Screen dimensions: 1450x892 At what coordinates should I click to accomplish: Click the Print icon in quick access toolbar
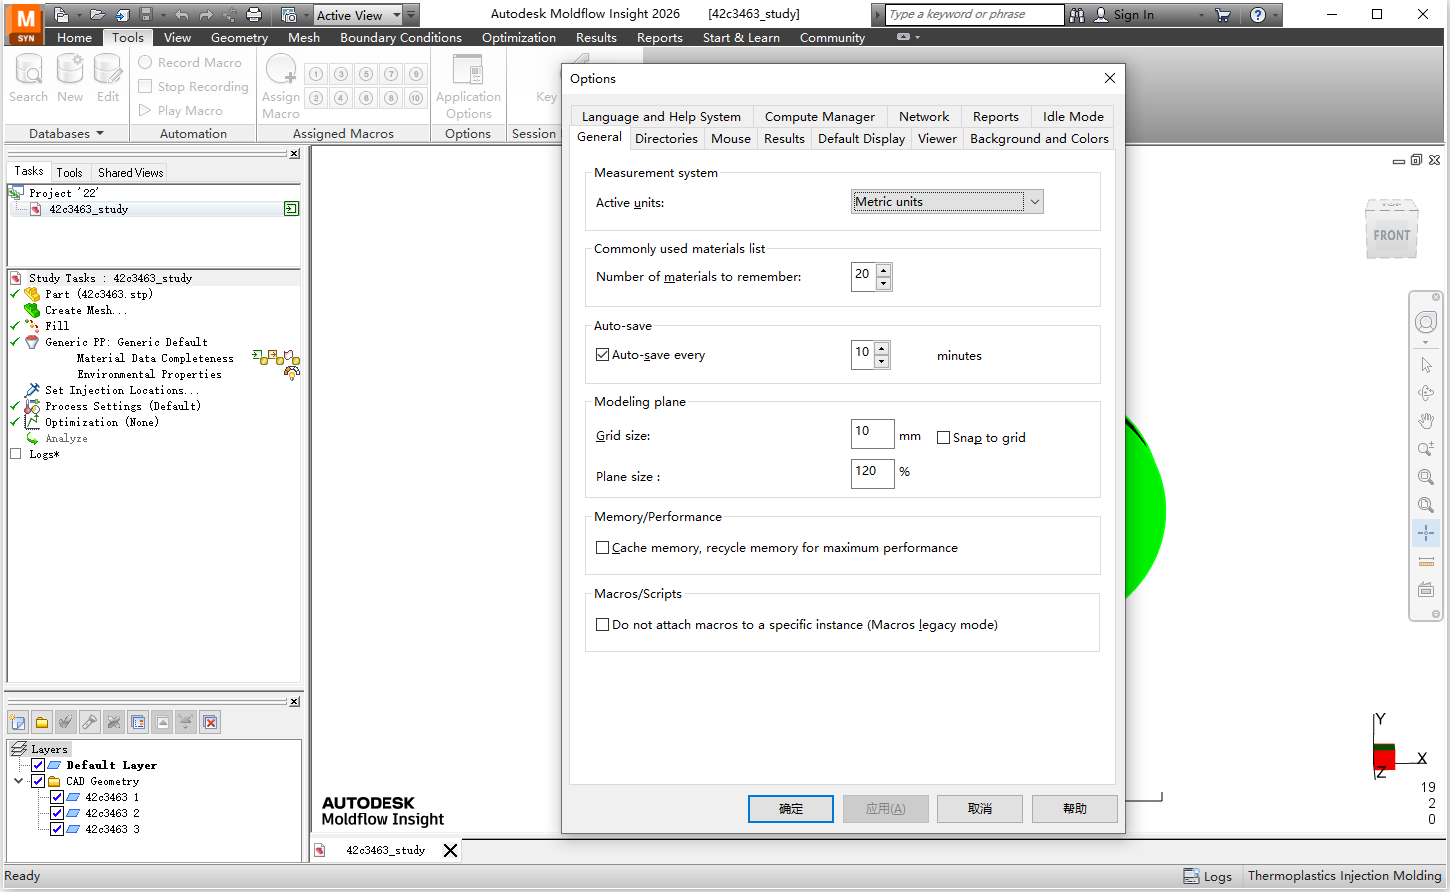pos(254,14)
